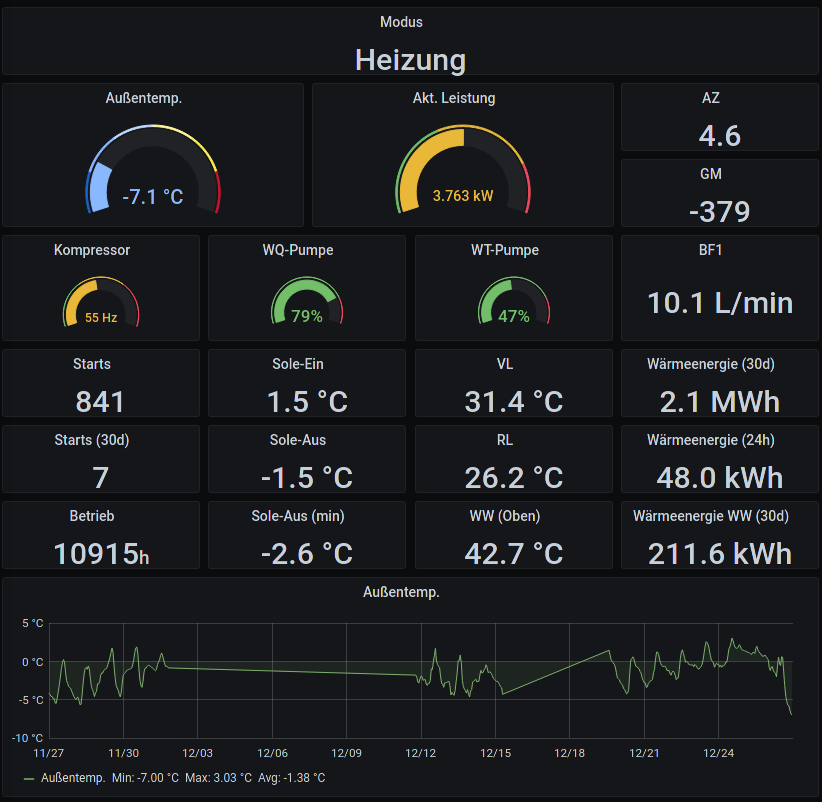Click the legend Max: 3.03 °C value
Image resolution: width=822 pixels, height=802 pixels.
tap(218, 778)
